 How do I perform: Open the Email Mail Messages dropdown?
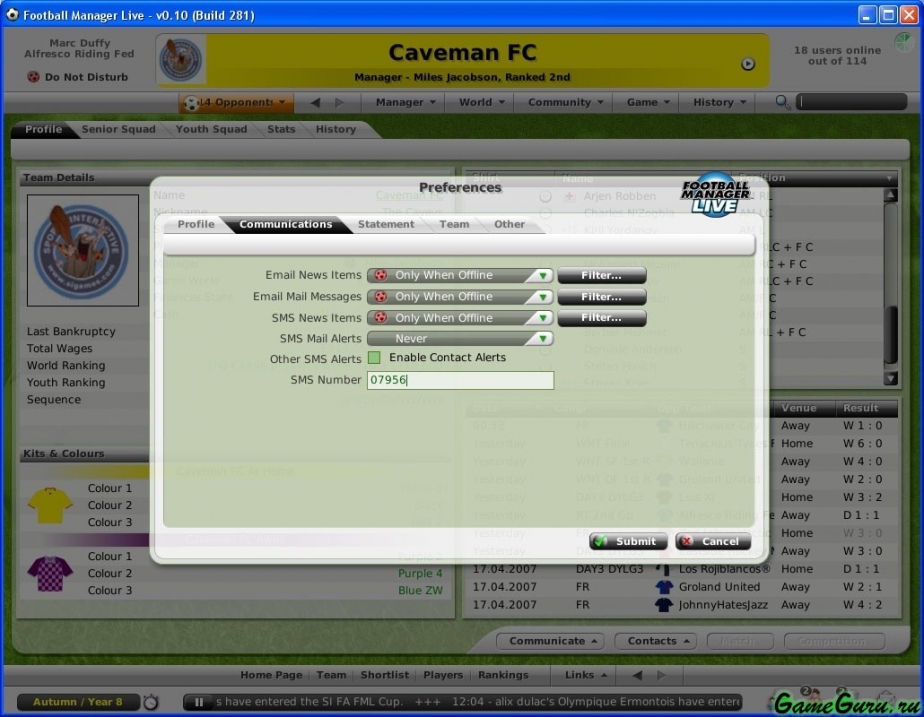(460, 296)
